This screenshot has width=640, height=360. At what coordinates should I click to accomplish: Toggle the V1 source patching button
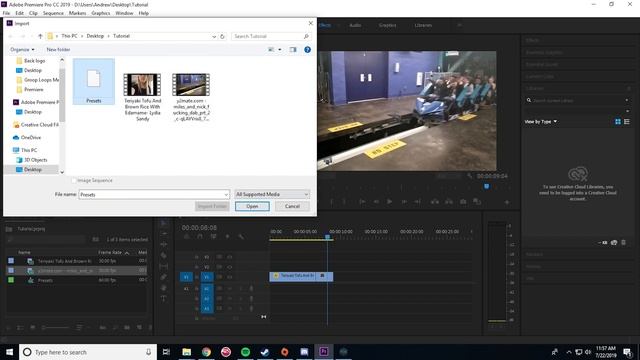186,277
